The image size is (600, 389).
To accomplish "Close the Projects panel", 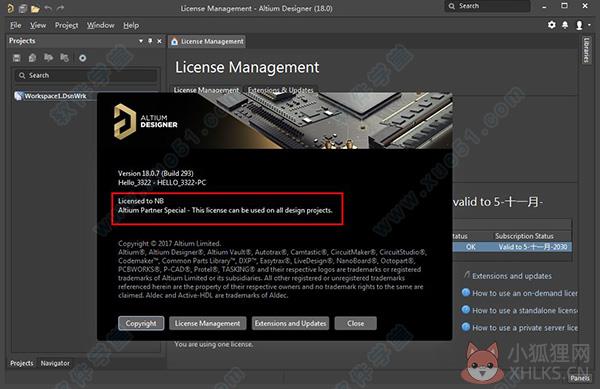I will tap(159, 41).
